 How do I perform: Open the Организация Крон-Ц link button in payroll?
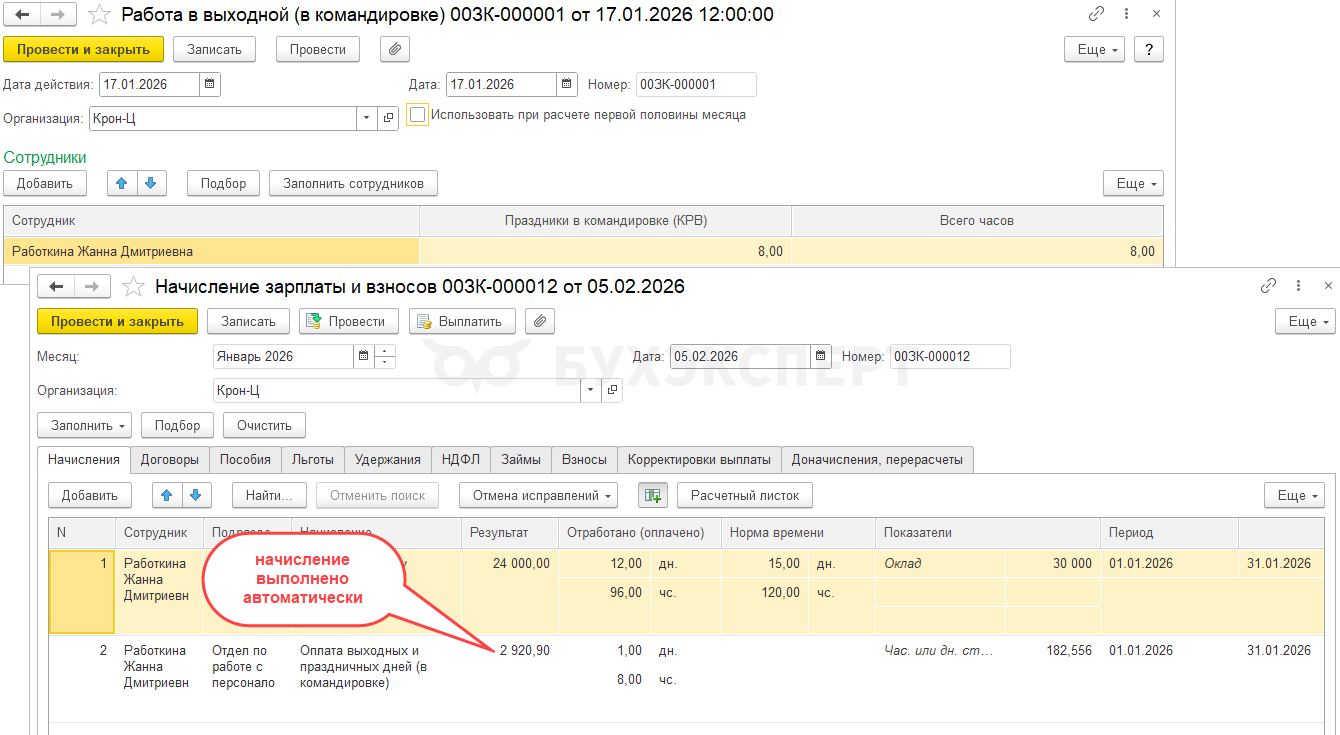612,391
